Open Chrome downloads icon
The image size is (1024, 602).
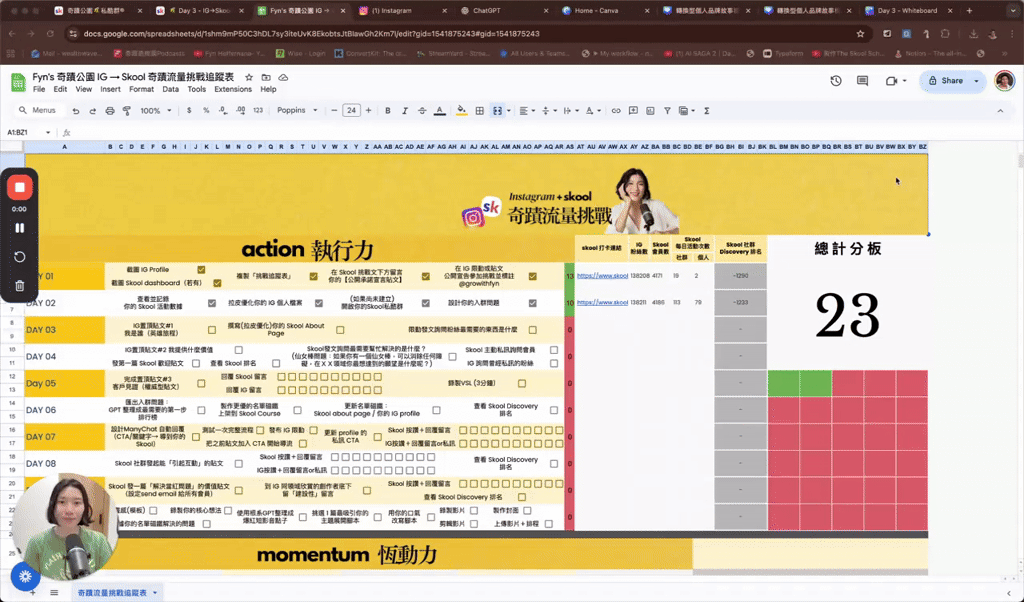click(973, 34)
